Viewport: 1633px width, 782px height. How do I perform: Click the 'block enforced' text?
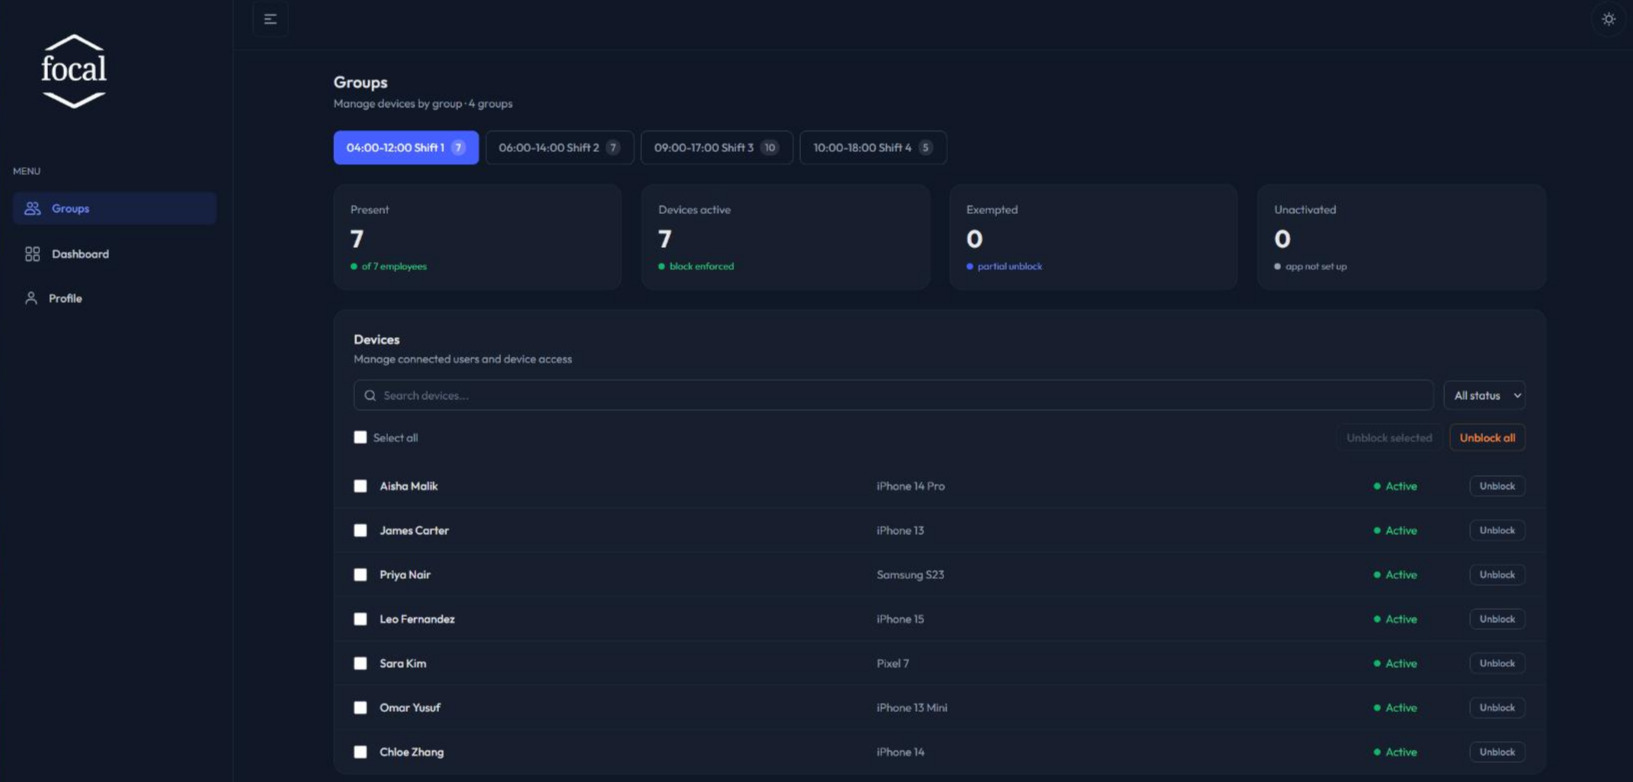click(701, 266)
